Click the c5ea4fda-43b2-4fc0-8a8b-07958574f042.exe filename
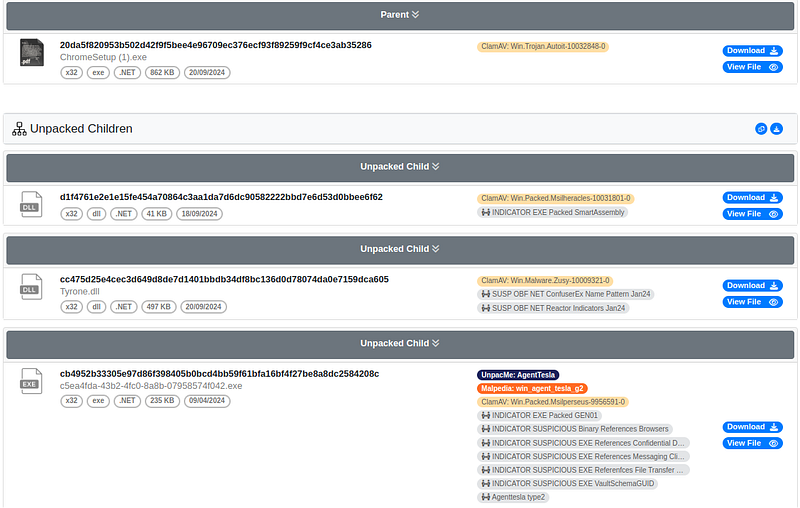This screenshot has width=800, height=508. tap(151, 386)
